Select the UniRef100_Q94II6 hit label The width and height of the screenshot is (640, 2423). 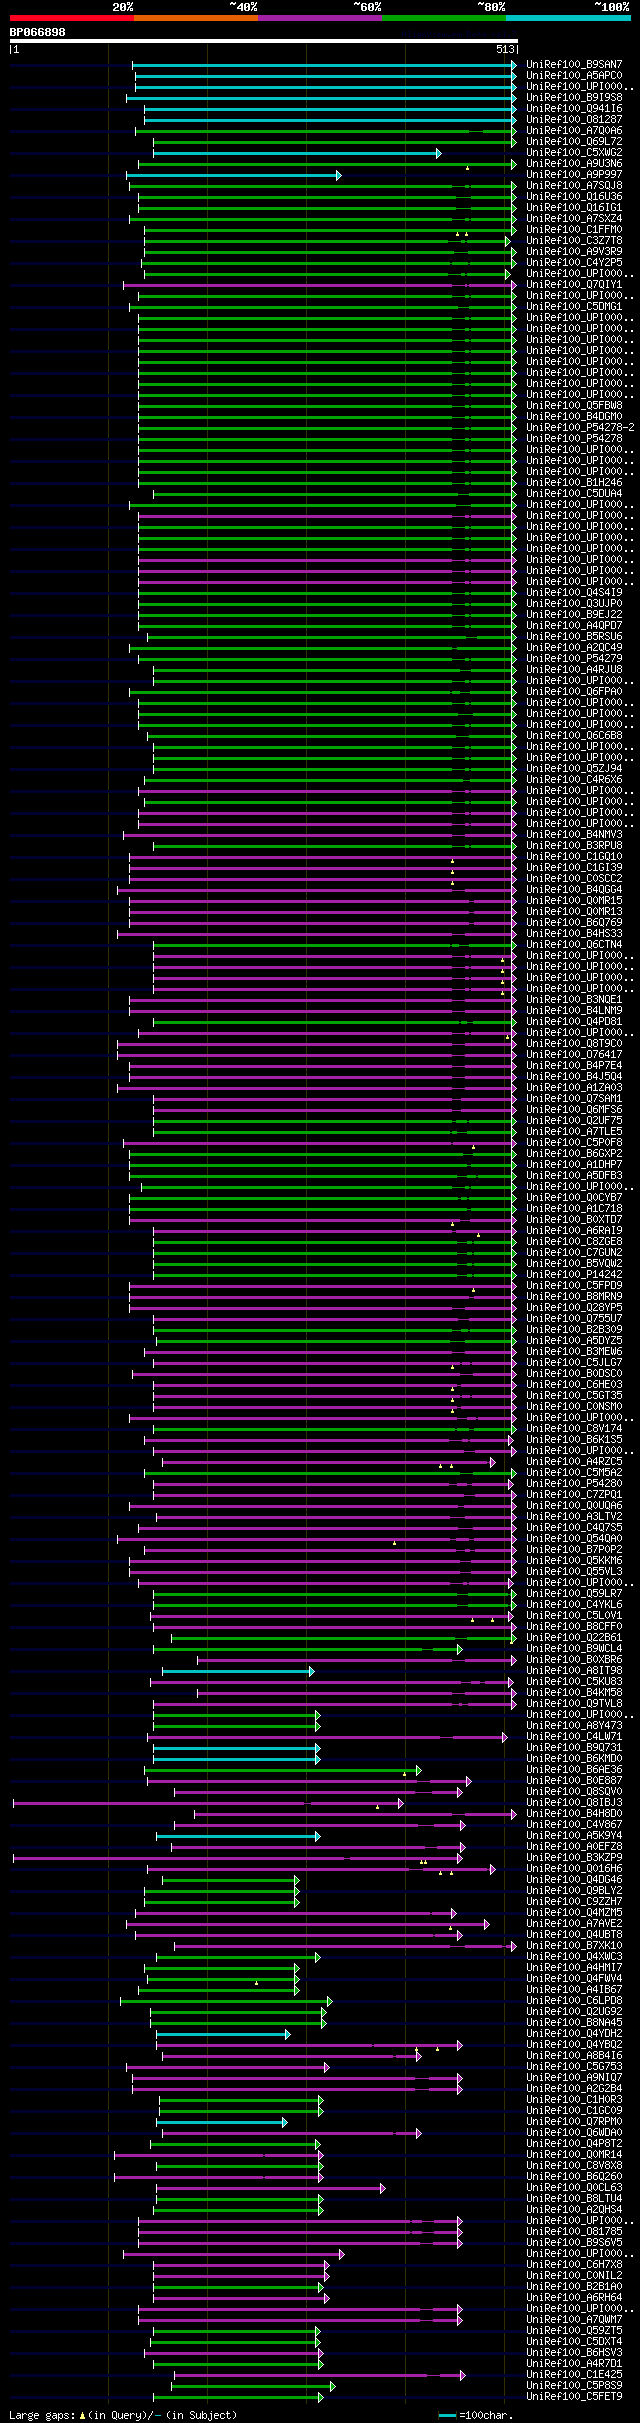tap(574, 109)
